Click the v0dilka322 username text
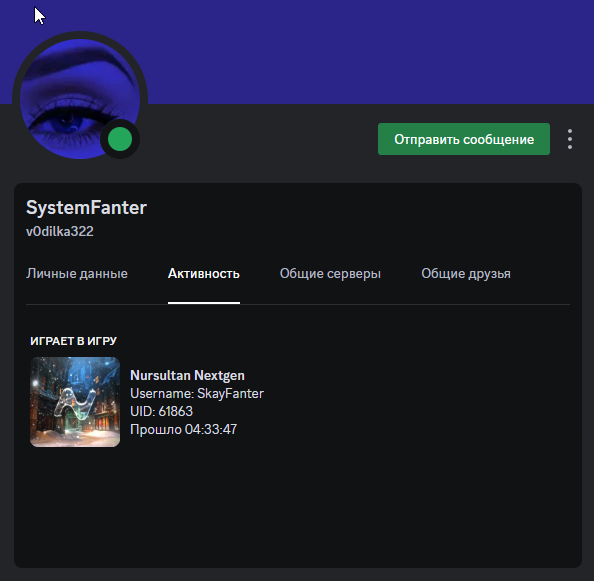This screenshot has height=581, width=594. pos(60,231)
